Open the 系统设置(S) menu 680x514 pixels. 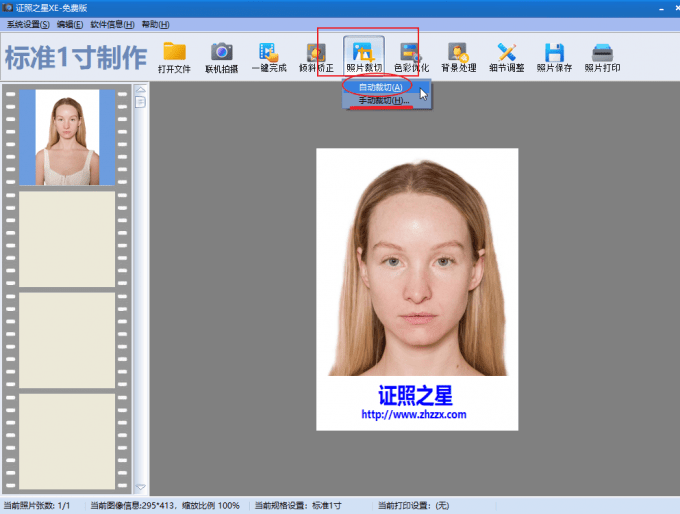coord(28,25)
